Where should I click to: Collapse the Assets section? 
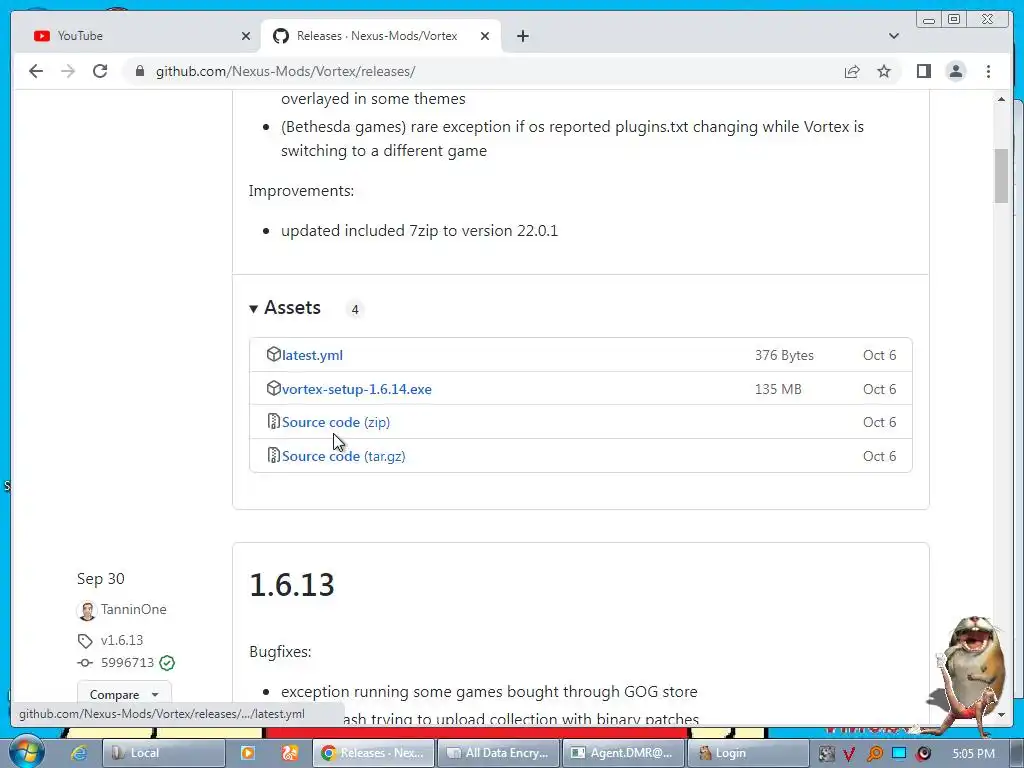tap(285, 308)
